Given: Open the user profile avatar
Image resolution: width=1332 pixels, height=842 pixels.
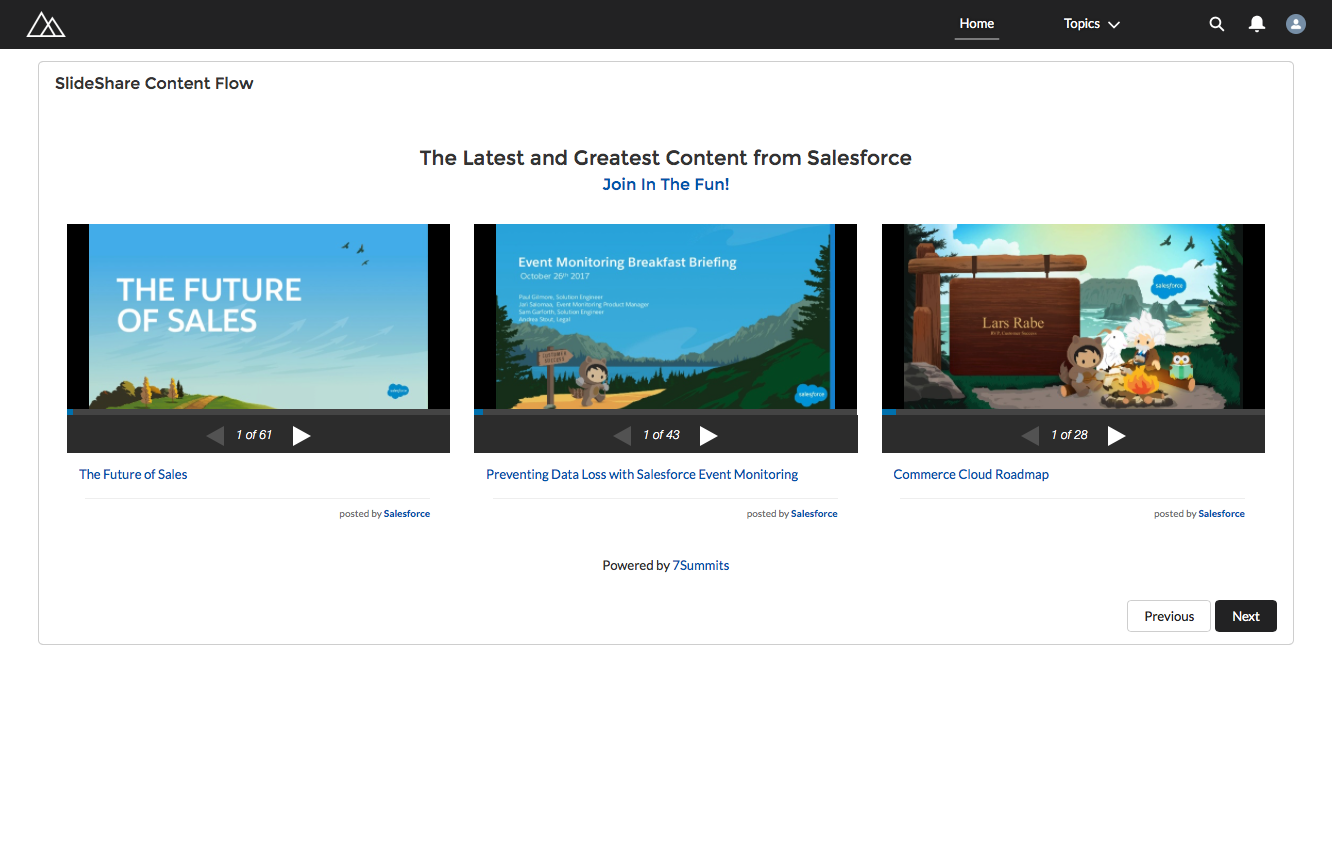Looking at the screenshot, I should coord(1296,24).
